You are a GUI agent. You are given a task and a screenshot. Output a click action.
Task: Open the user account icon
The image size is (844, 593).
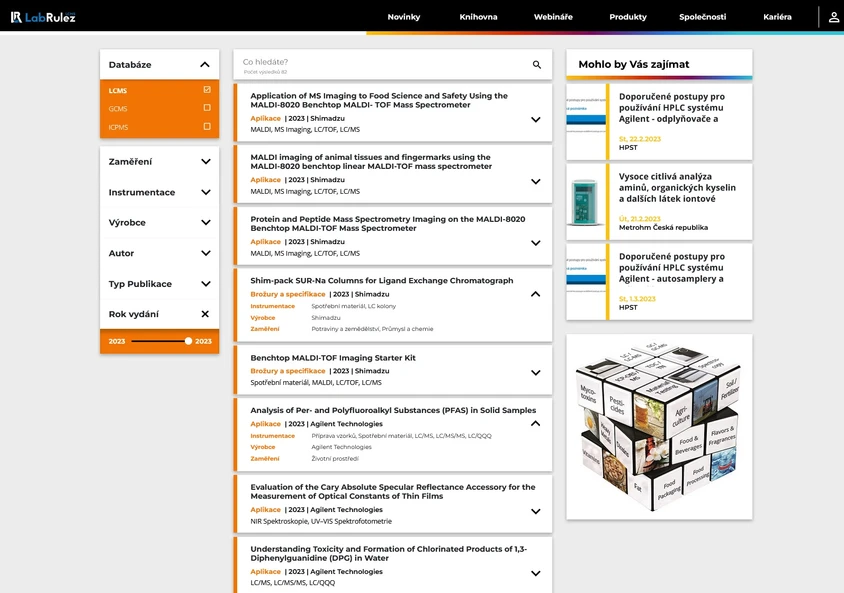(x=833, y=17)
